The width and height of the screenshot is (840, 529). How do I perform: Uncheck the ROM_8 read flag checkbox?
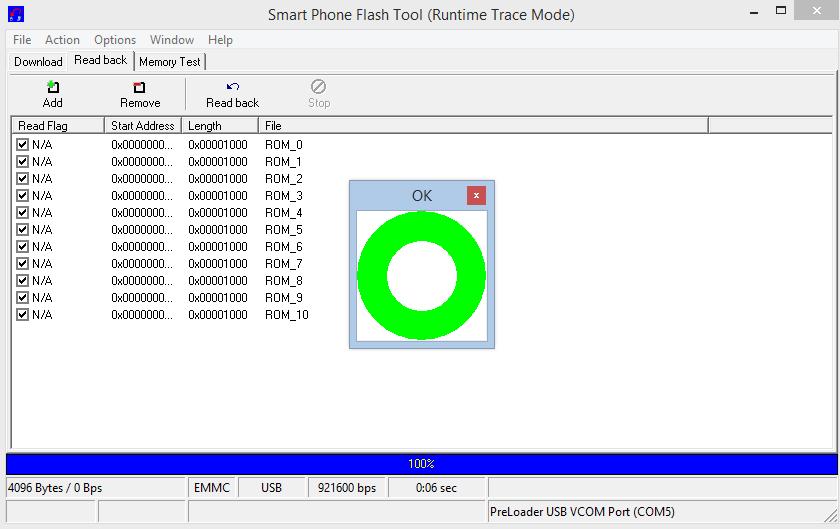[22, 280]
